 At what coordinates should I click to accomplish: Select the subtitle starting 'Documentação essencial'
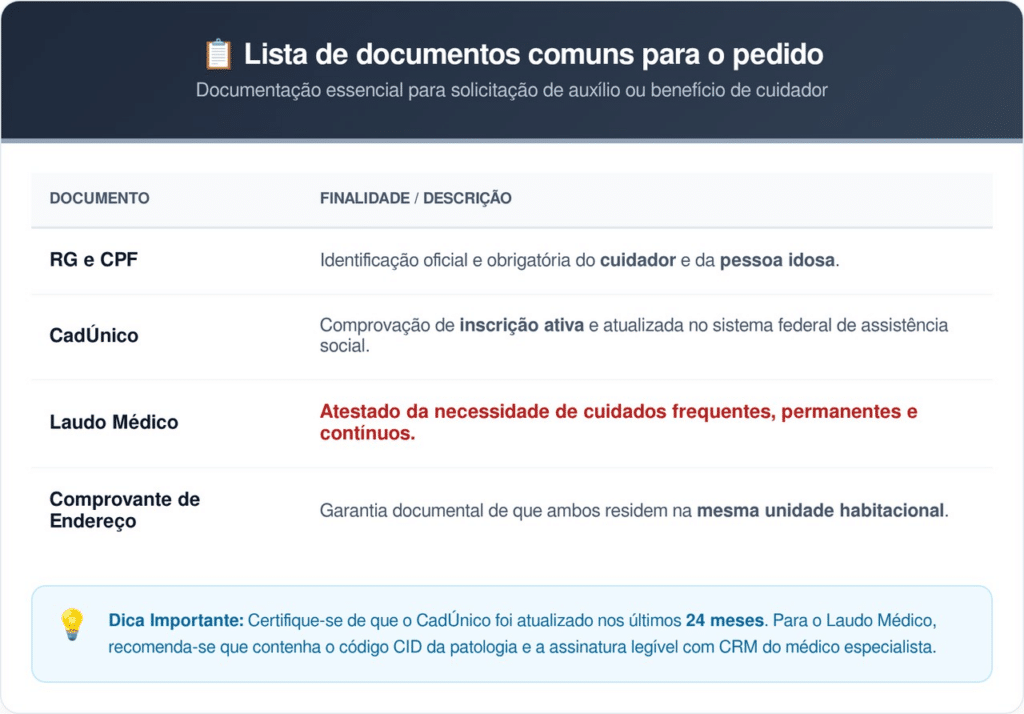coord(511,90)
